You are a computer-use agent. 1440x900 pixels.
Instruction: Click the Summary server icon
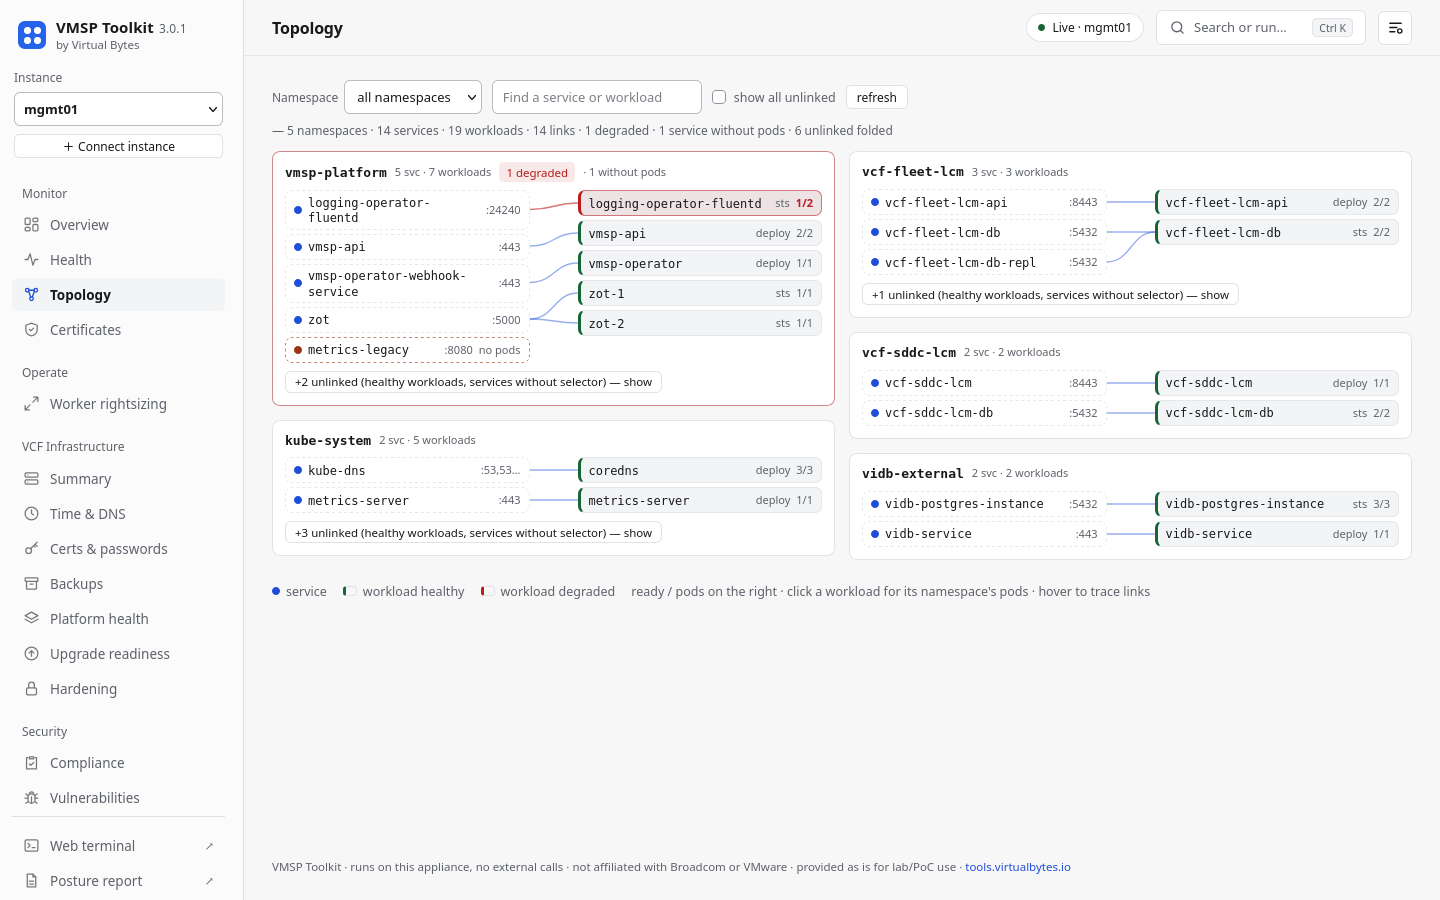point(32,479)
